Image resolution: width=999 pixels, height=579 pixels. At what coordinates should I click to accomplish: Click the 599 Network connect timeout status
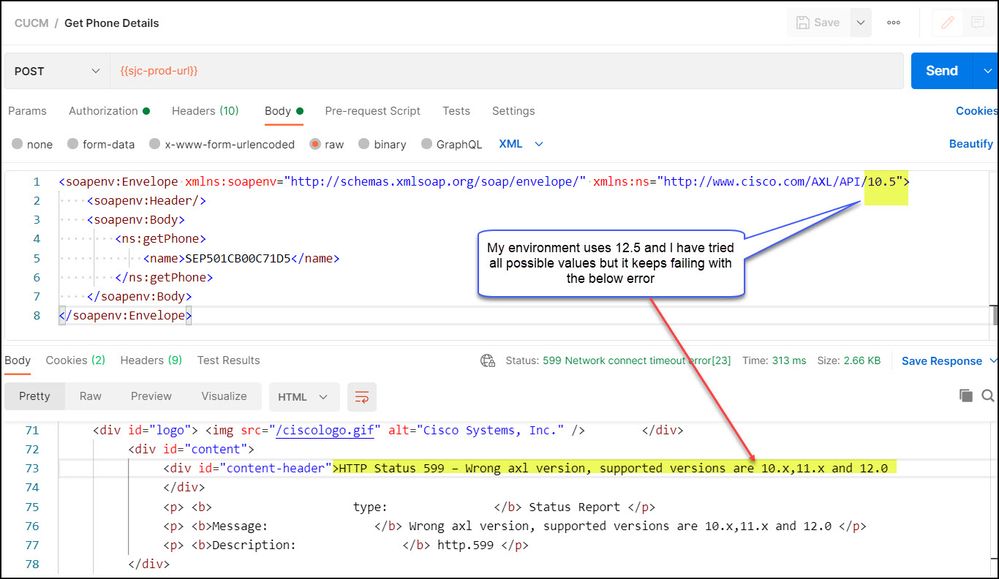point(636,361)
